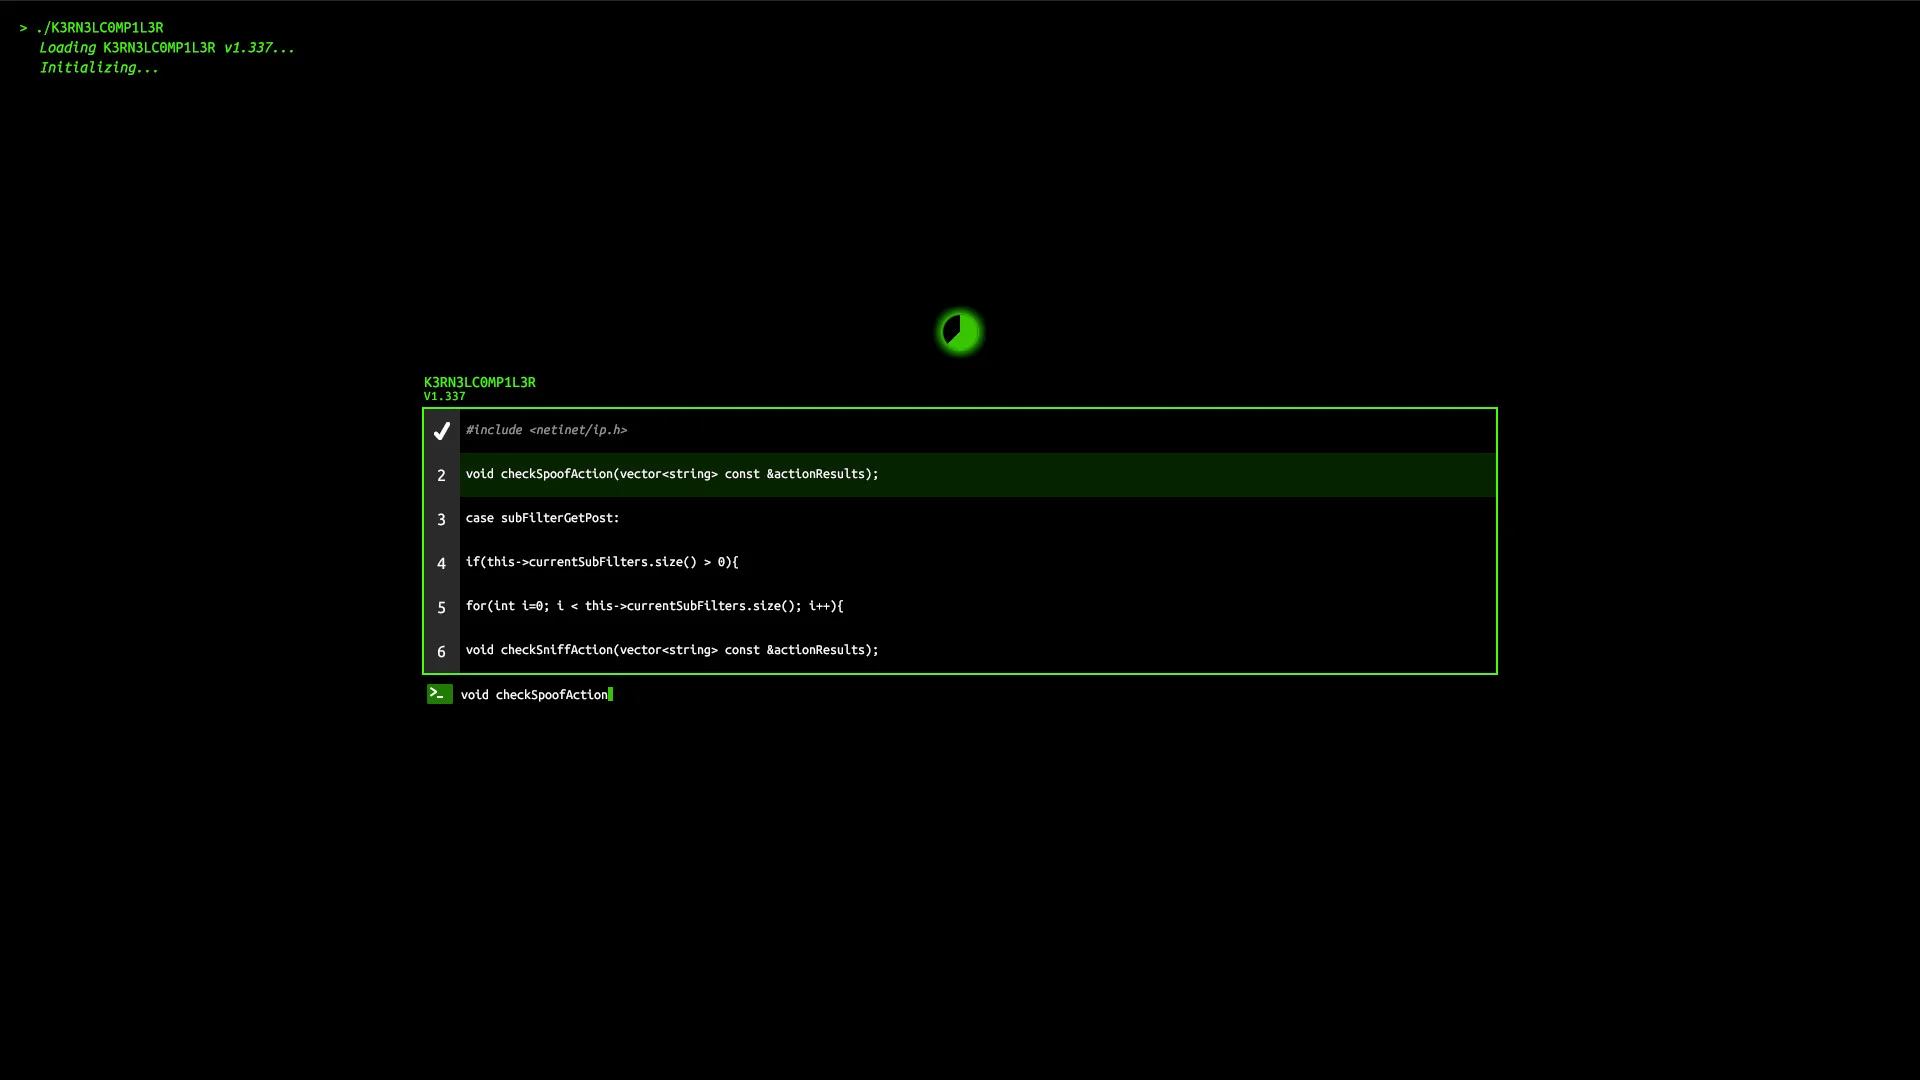Click line number 2 in the gutter
1920x1080 pixels.
[x=441, y=475]
